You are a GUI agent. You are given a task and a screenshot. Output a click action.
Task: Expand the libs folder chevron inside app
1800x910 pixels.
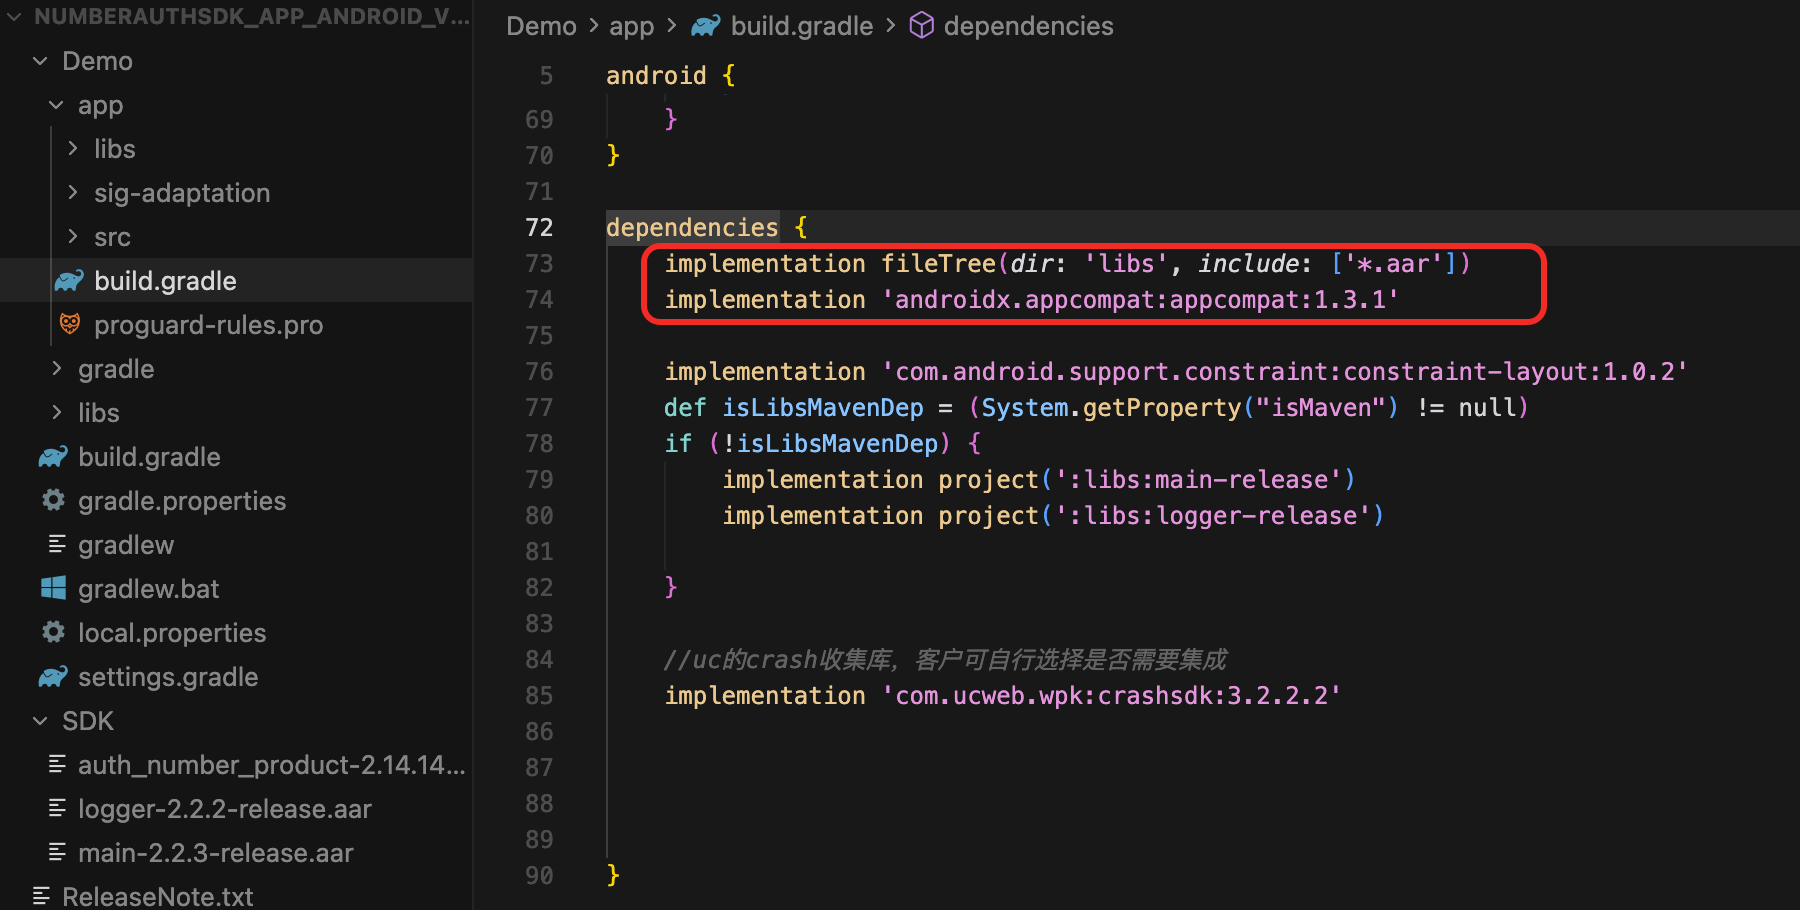pyautogui.click(x=72, y=149)
